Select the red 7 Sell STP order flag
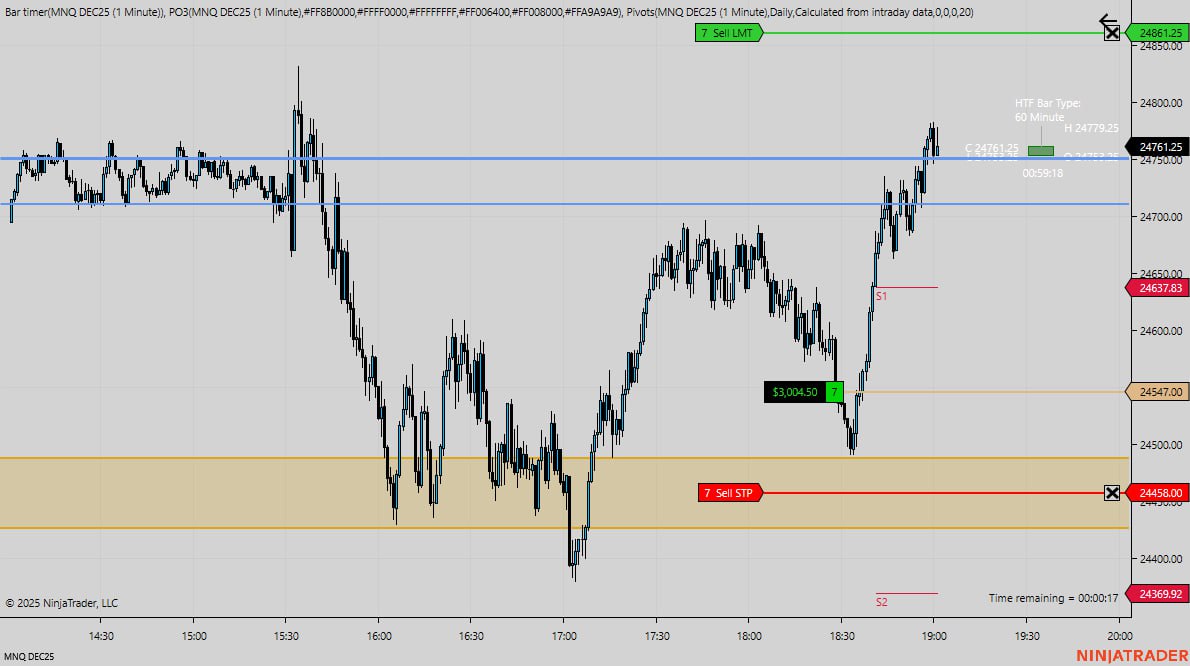Screen dimensions: 1190x666 click(x=730, y=493)
